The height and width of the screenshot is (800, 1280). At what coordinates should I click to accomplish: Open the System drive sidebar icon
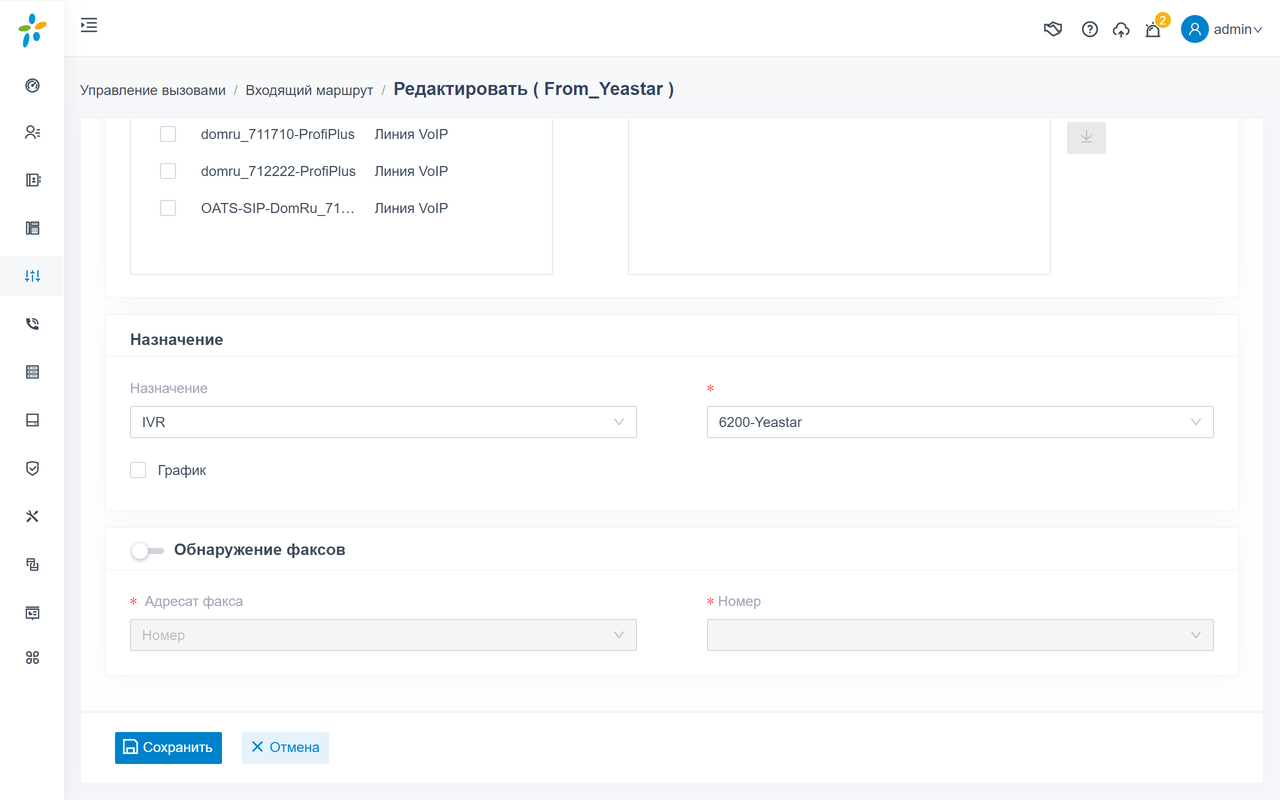pyautogui.click(x=32, y=420)
